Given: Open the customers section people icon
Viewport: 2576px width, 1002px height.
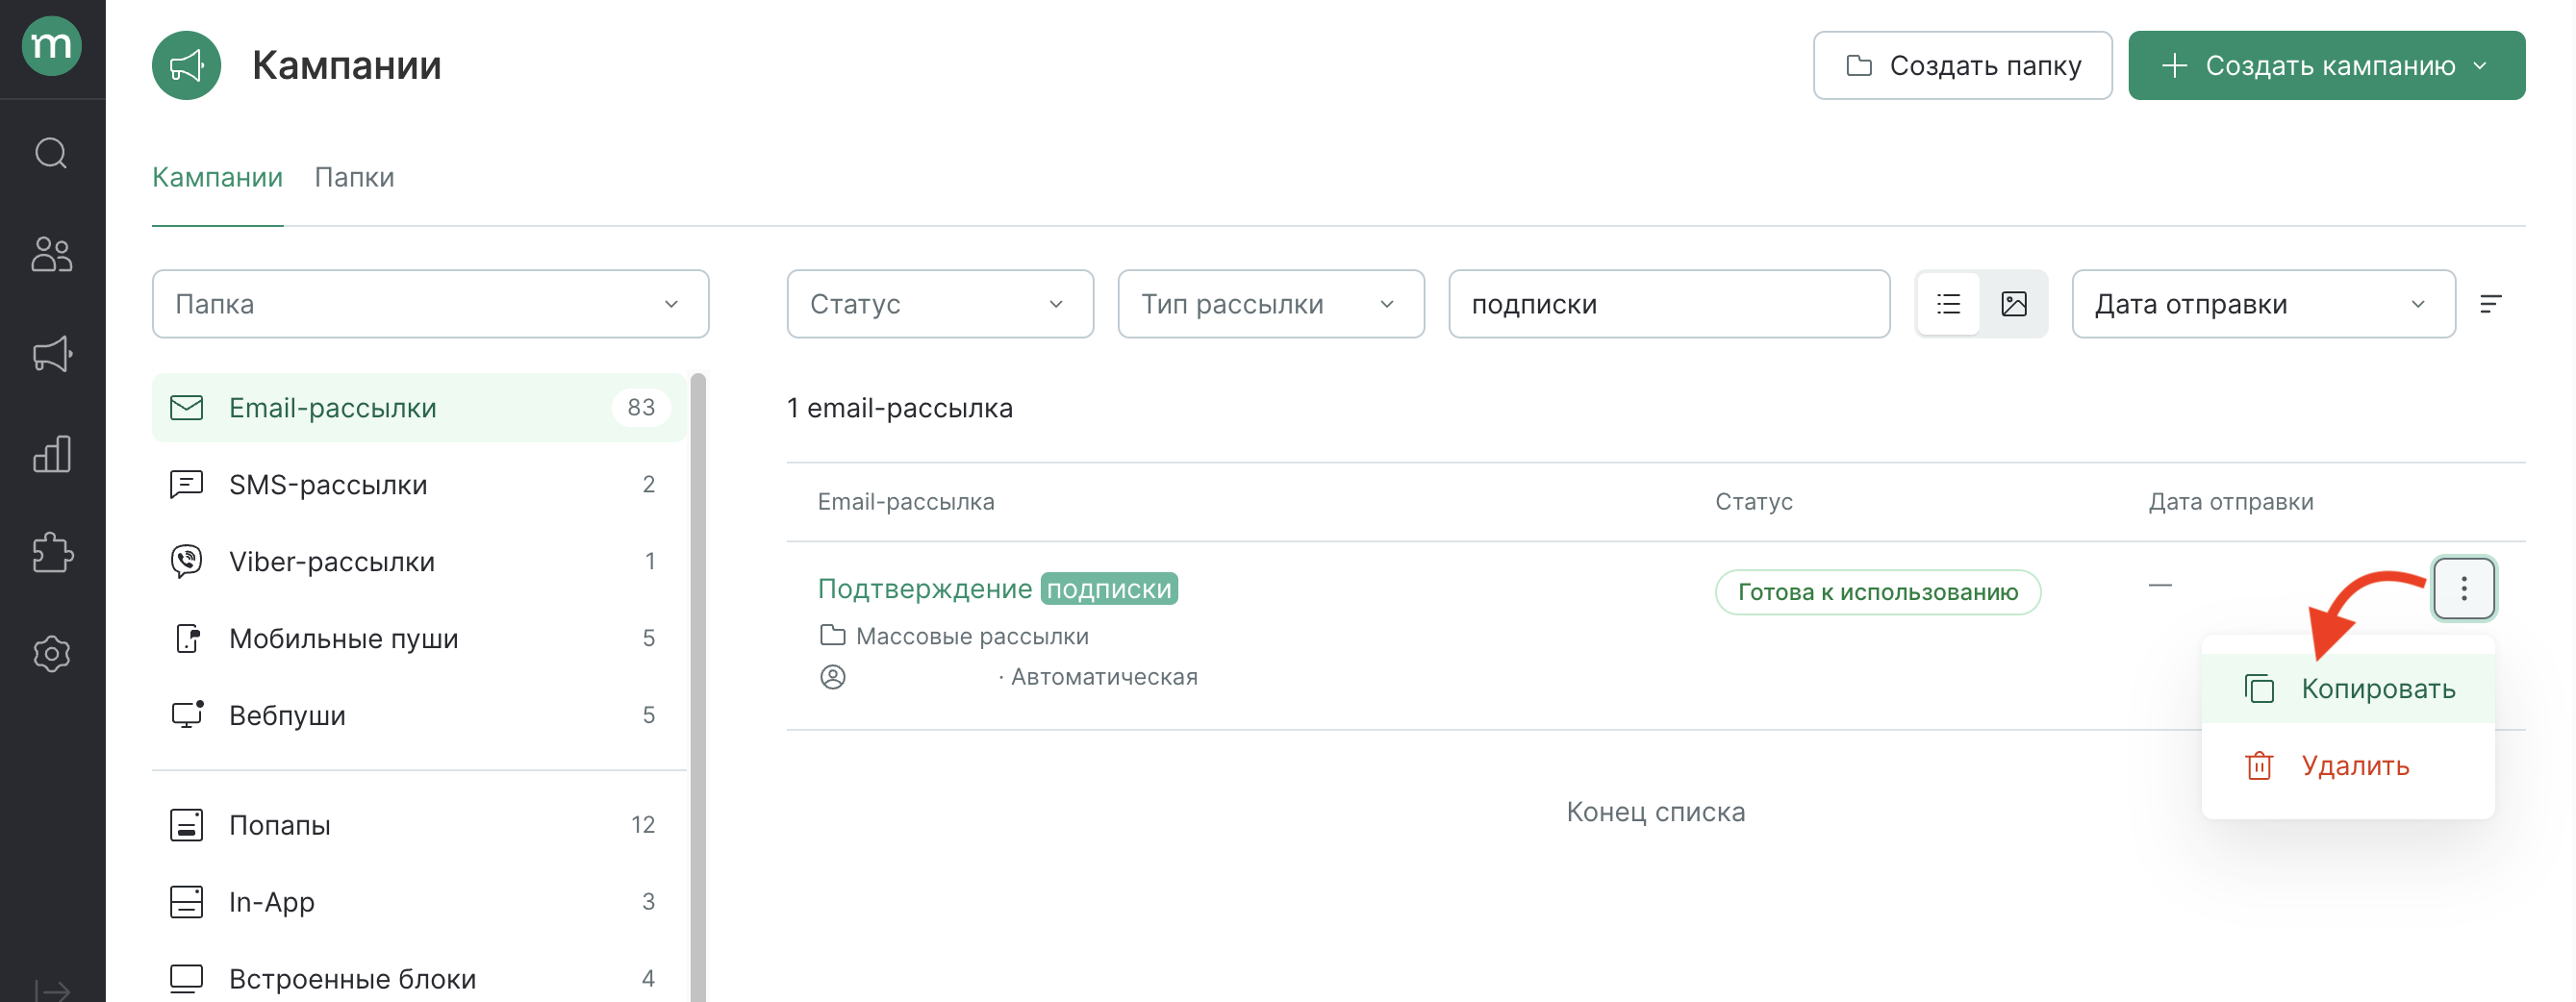Looking at the screenshot, I should tap(52, 254).
